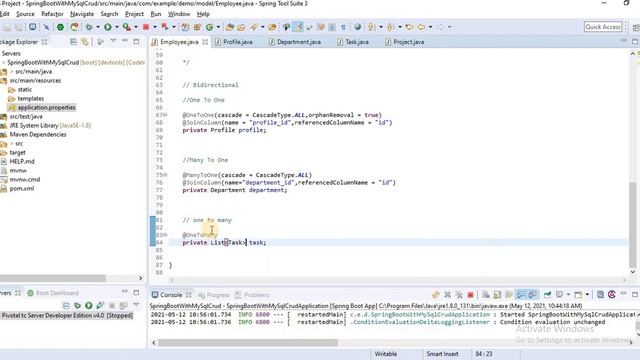The height and width of the screenshot is (360, 640).
Task: Click the Back navigation arrow in toolbar
Action: click(421, 27)
